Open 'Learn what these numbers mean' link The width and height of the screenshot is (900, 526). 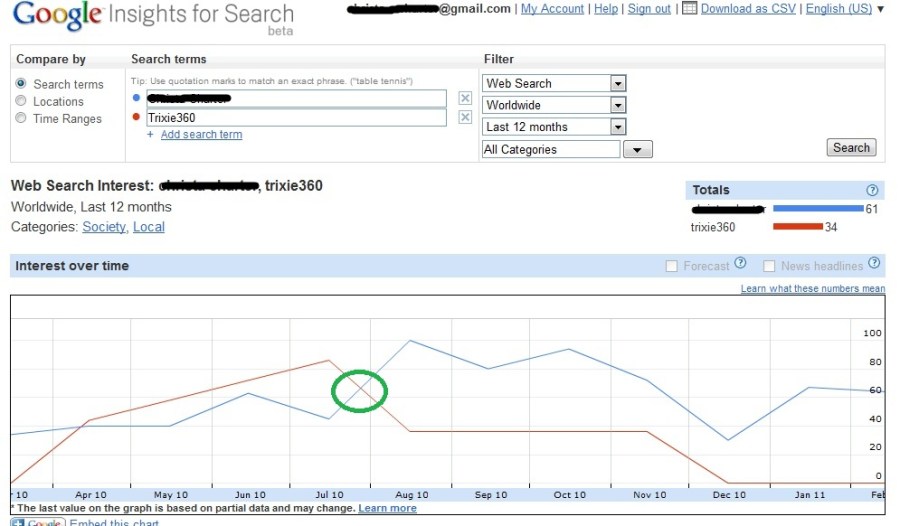coord(812,289)
